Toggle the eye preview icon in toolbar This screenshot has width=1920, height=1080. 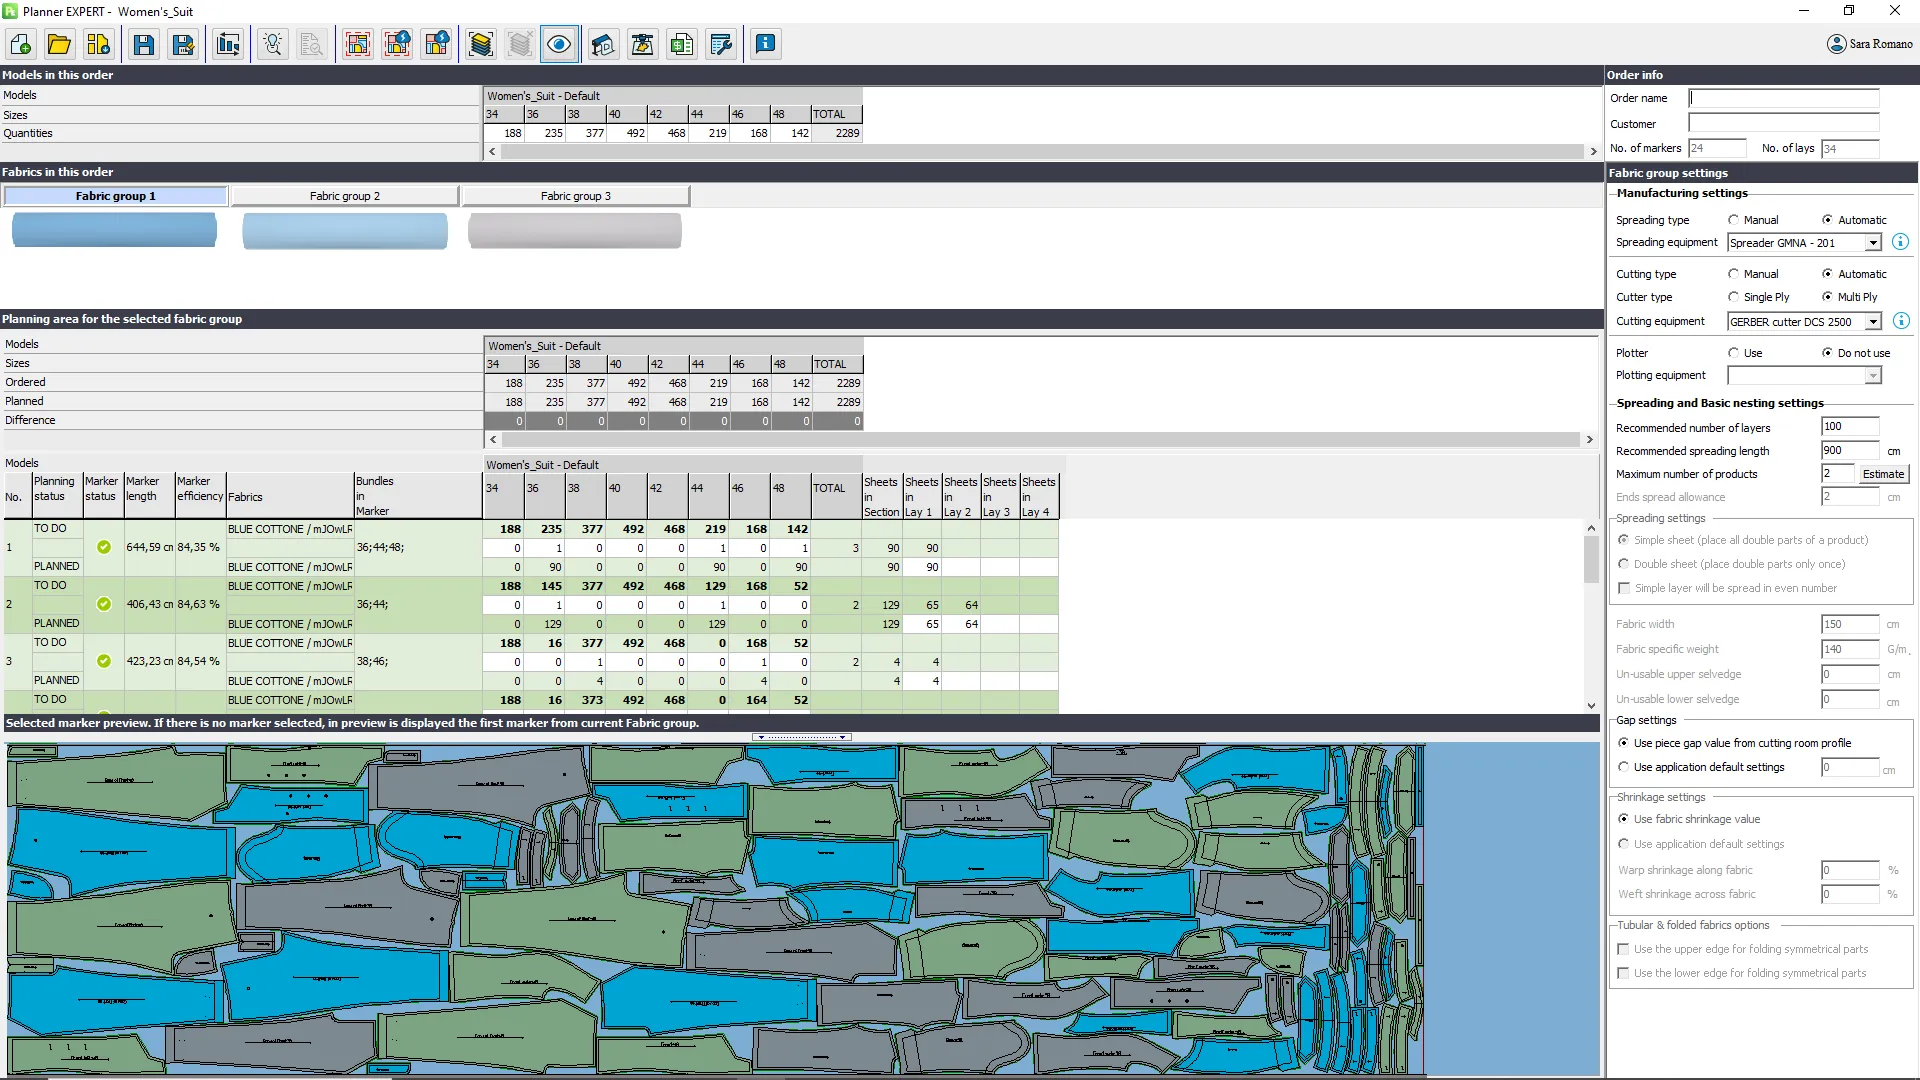point(559,44)
